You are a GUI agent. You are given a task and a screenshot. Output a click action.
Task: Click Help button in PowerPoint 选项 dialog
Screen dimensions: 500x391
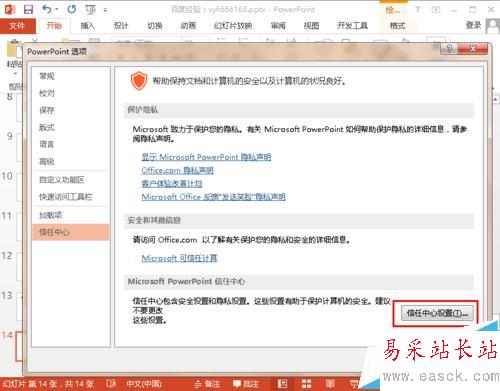pos(449,49)
